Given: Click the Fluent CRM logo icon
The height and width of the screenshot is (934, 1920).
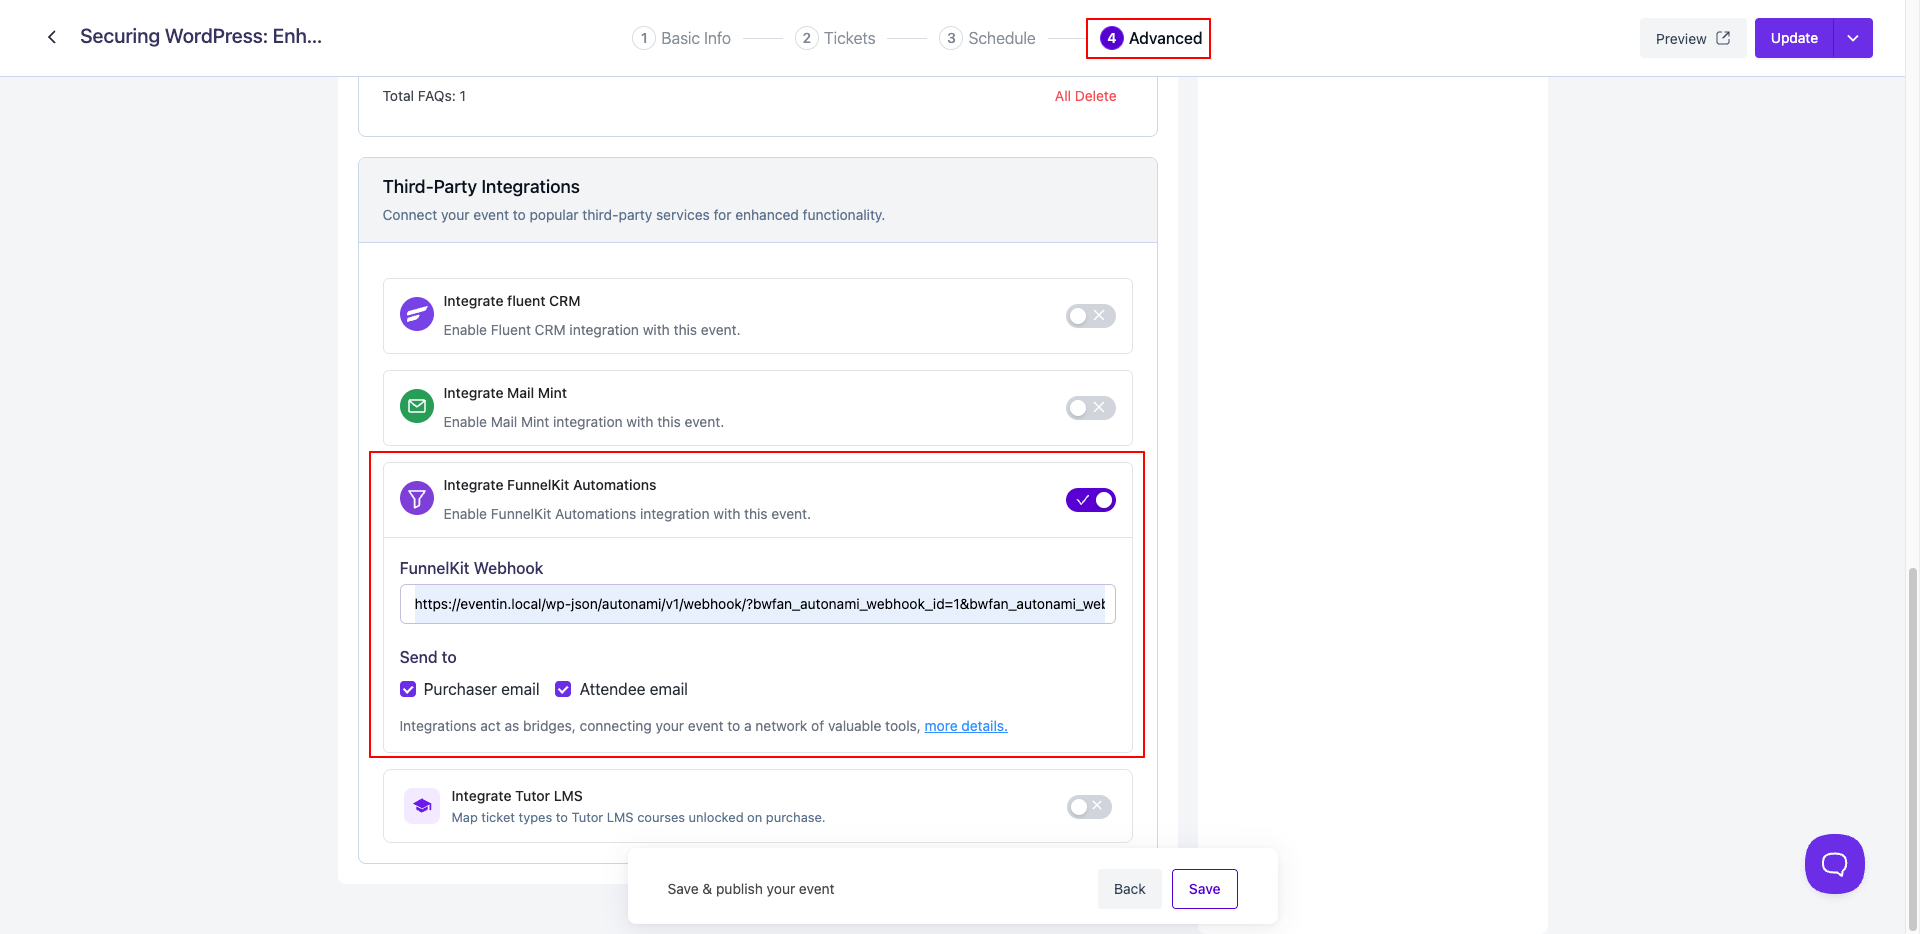Looking at the screenshot, I should (x=417, y=314).
